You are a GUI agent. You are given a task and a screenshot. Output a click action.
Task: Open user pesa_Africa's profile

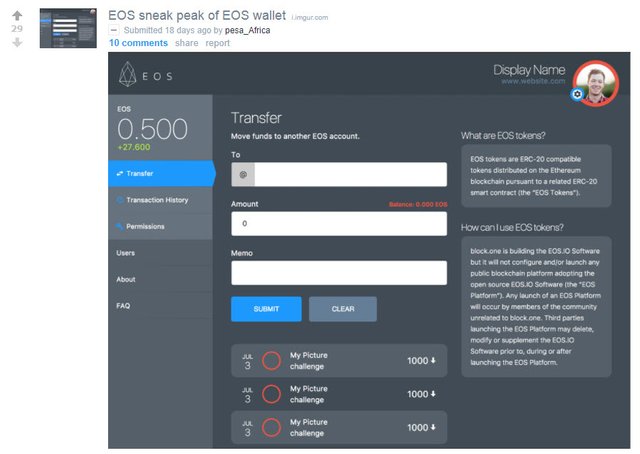(x=247, y=30)
